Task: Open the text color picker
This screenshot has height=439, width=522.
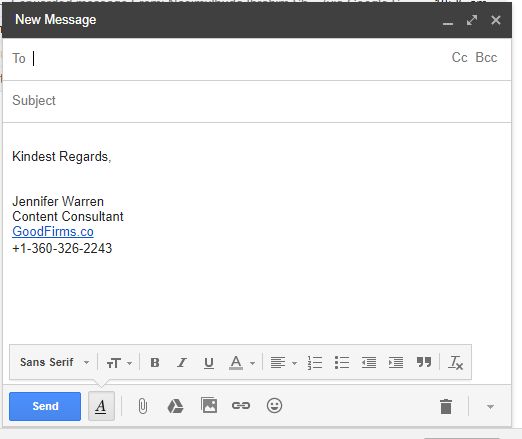Action: point(242,363)
